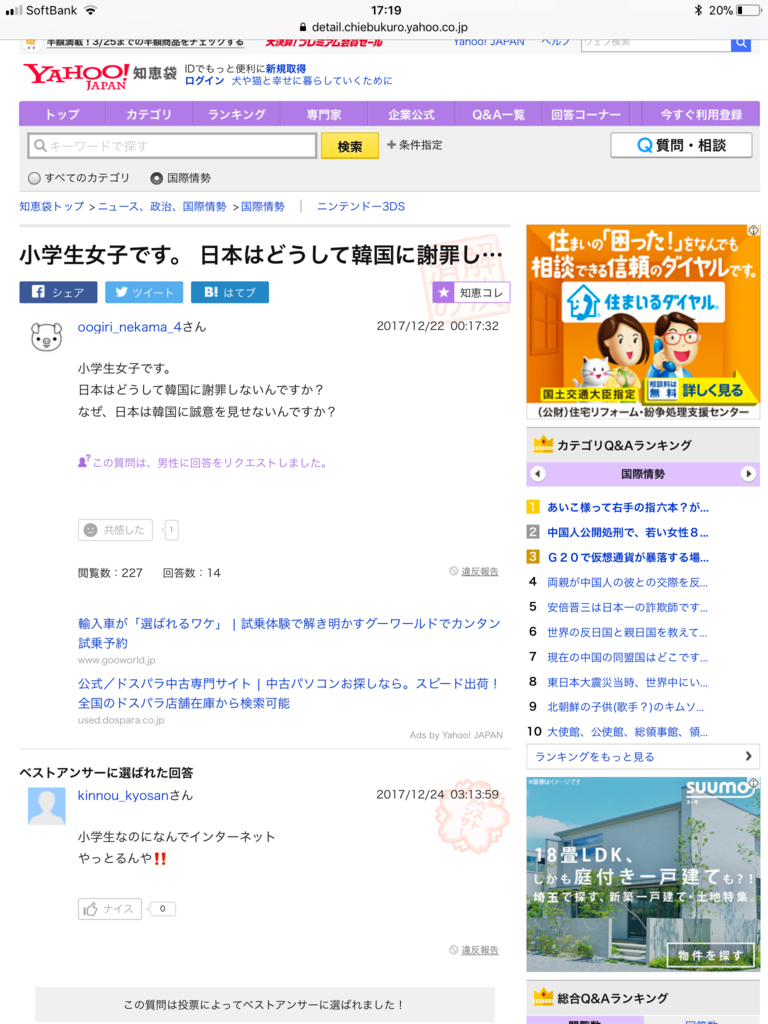Open 知恵袋トップ breadcrumb link
The image size is (768, 1024).
52,206
